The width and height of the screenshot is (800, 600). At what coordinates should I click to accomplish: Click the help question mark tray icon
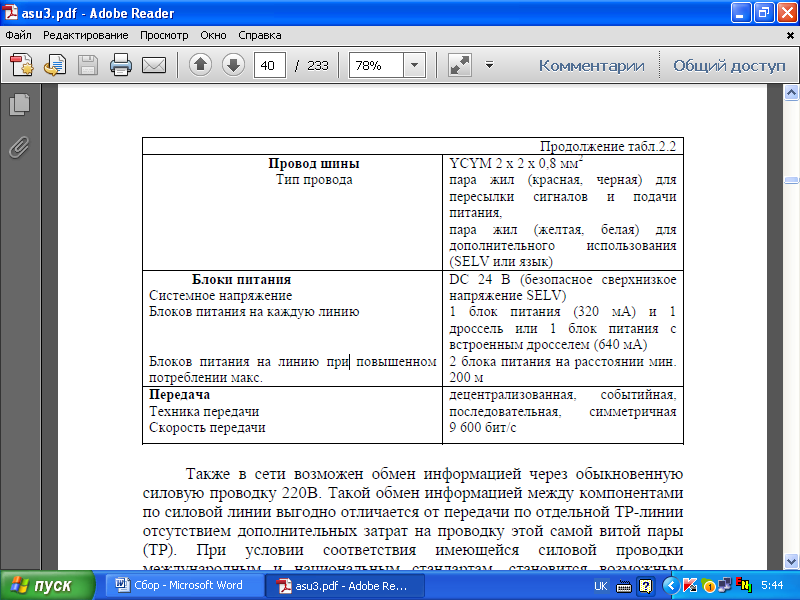pos(645,586)
